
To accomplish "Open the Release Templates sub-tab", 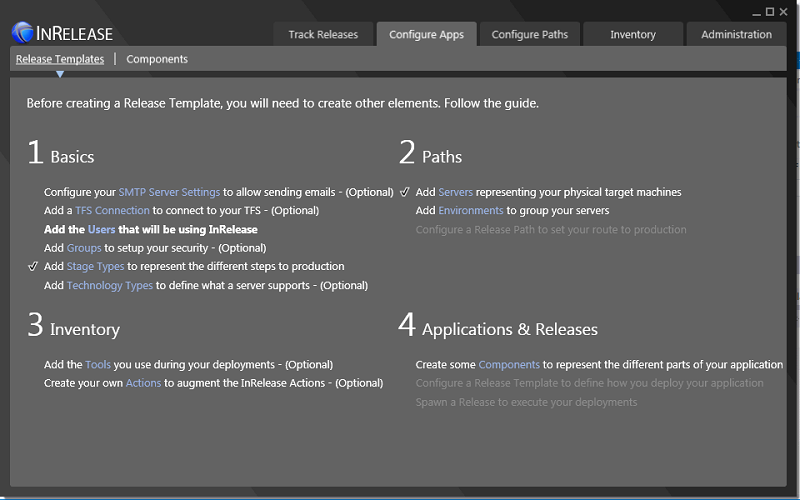I will 60,59.
